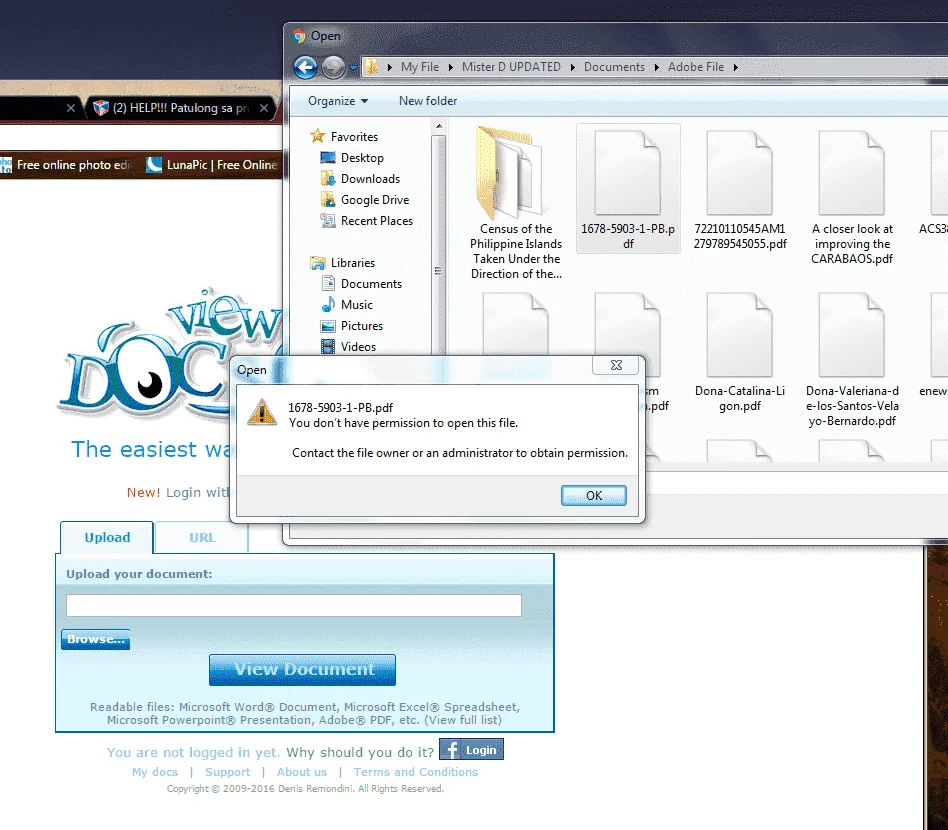Select the URL tab on ViewDocs
Image resolution: width=948 pixels, height=830 pixels.
201,537
